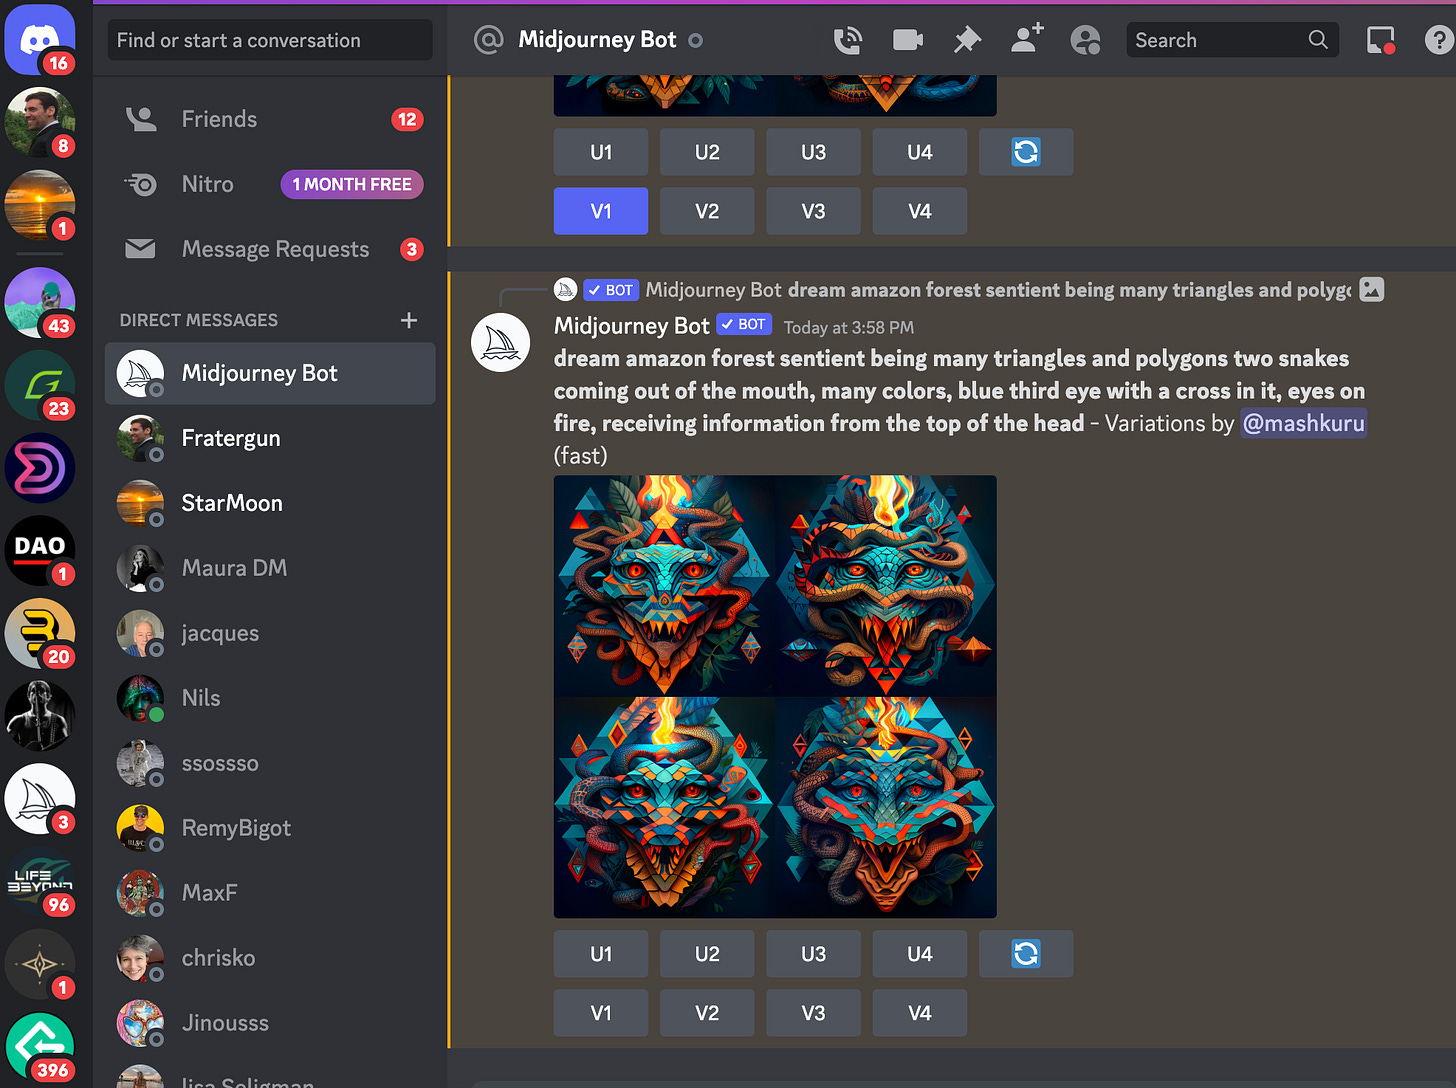Click the search magnifier icon

(x=1318, y=40)
